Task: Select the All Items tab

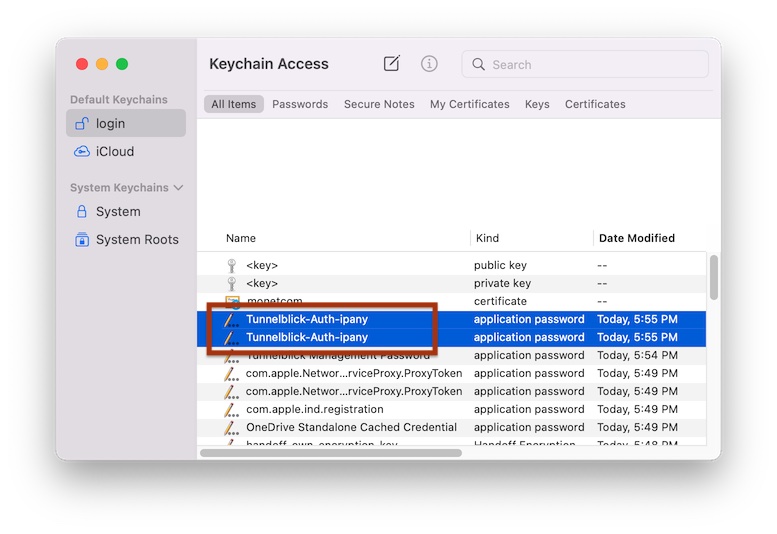Action: [x=233, y=104]
